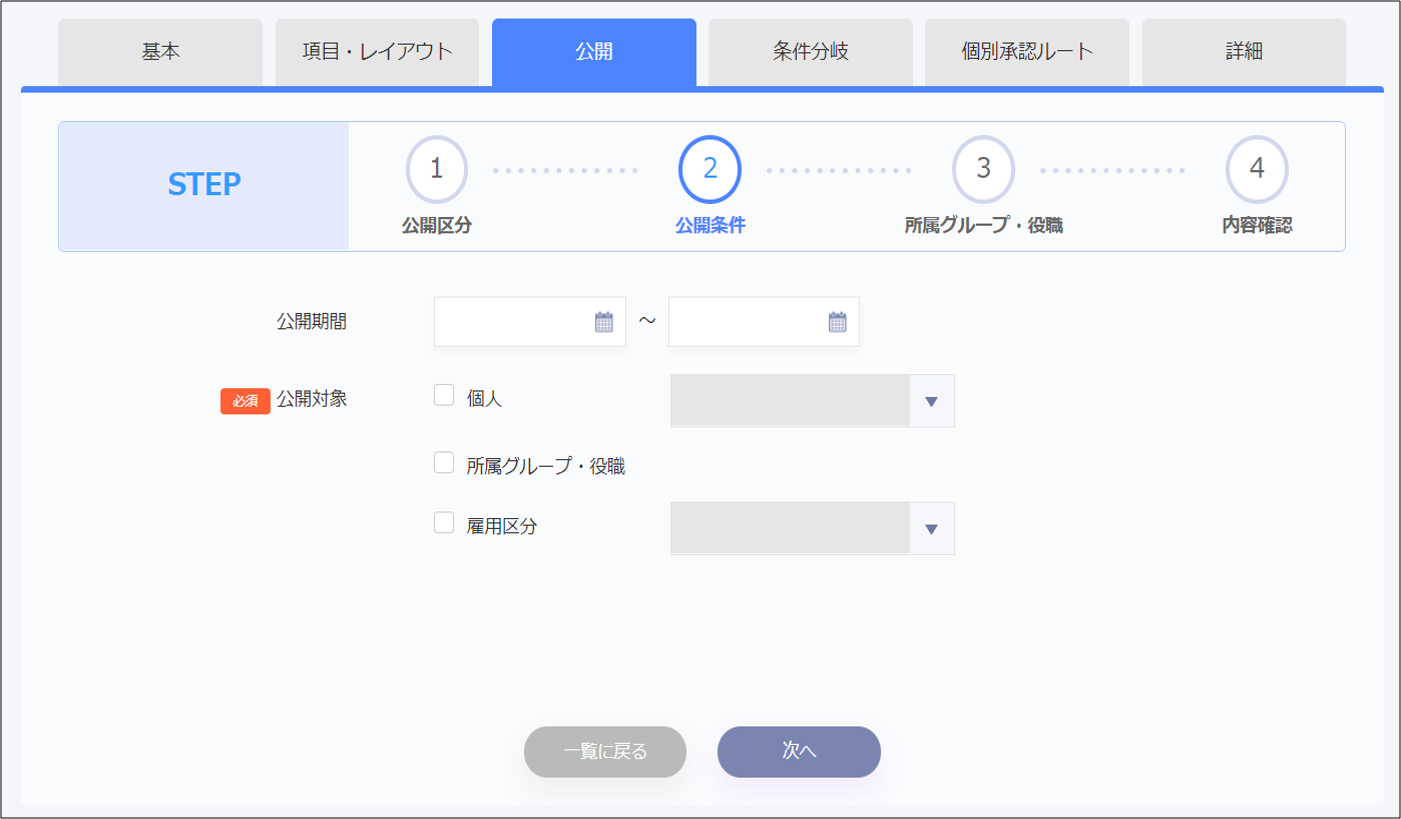This screenshot has height=819, width=1401.
Task: Expand the 個人 dropdown arrow
Action: (x=931, y=401)
